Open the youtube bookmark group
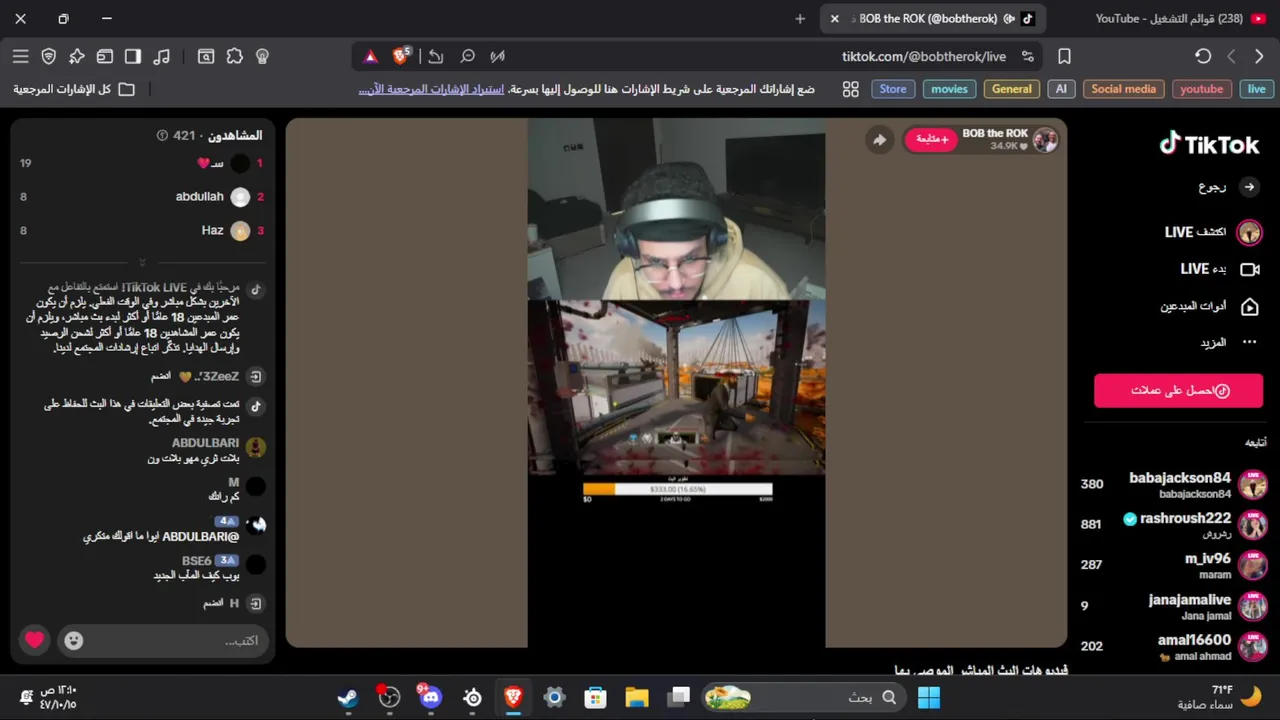 click(x=1201, y=89)
